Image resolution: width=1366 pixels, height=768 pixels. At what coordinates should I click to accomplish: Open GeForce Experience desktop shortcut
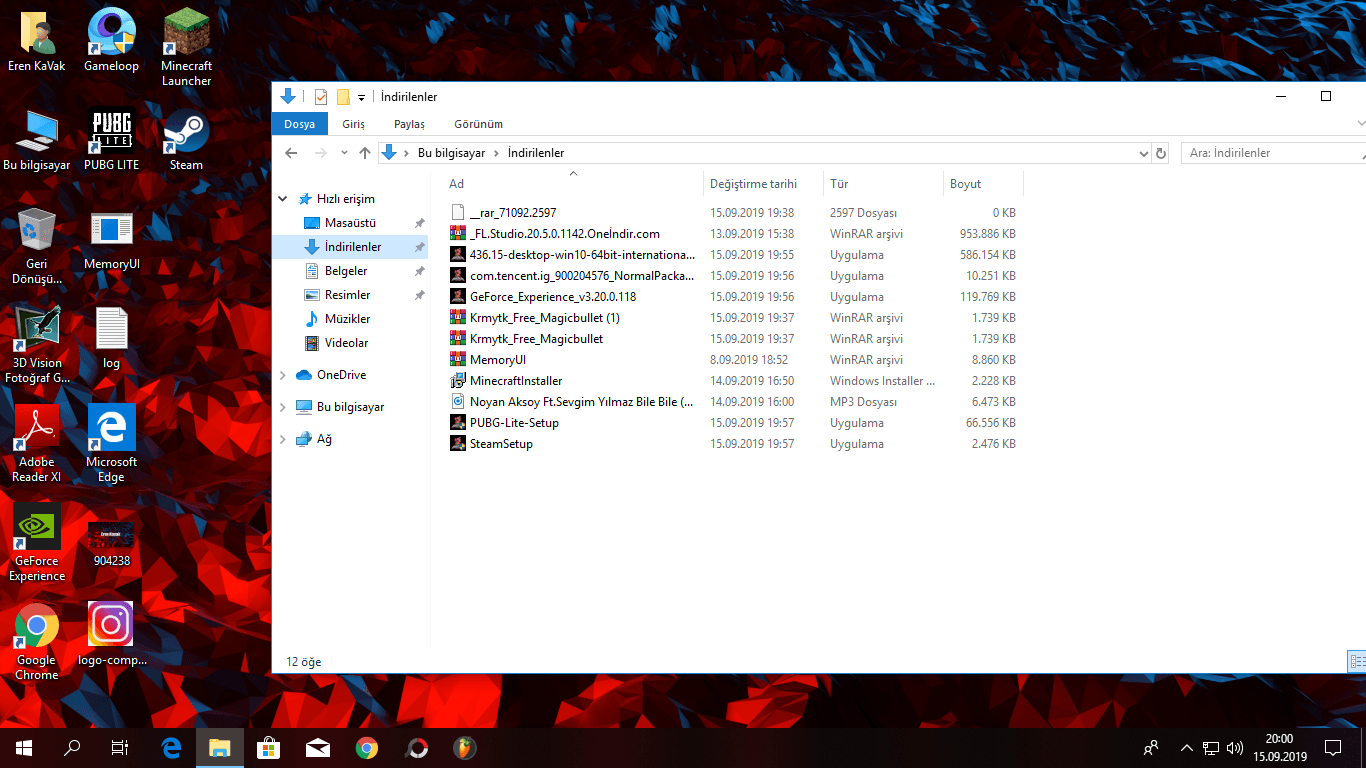click(x=37, y=542)
